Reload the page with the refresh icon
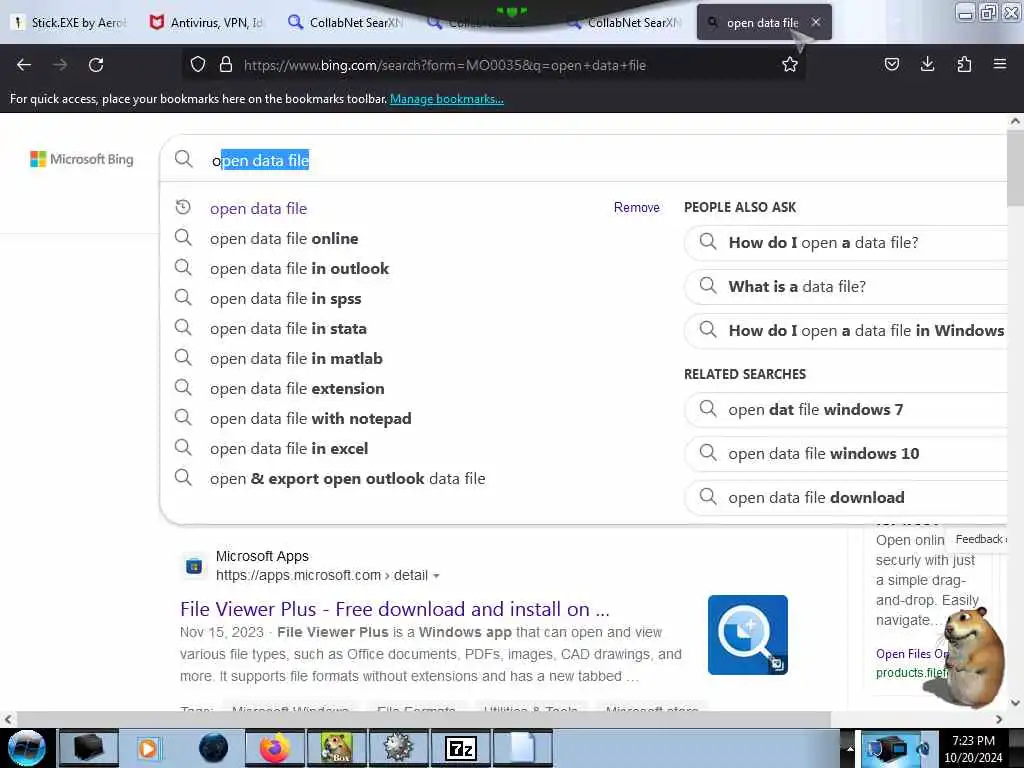The height and width of the screenshot is (768, 1024). pos(96,65)
